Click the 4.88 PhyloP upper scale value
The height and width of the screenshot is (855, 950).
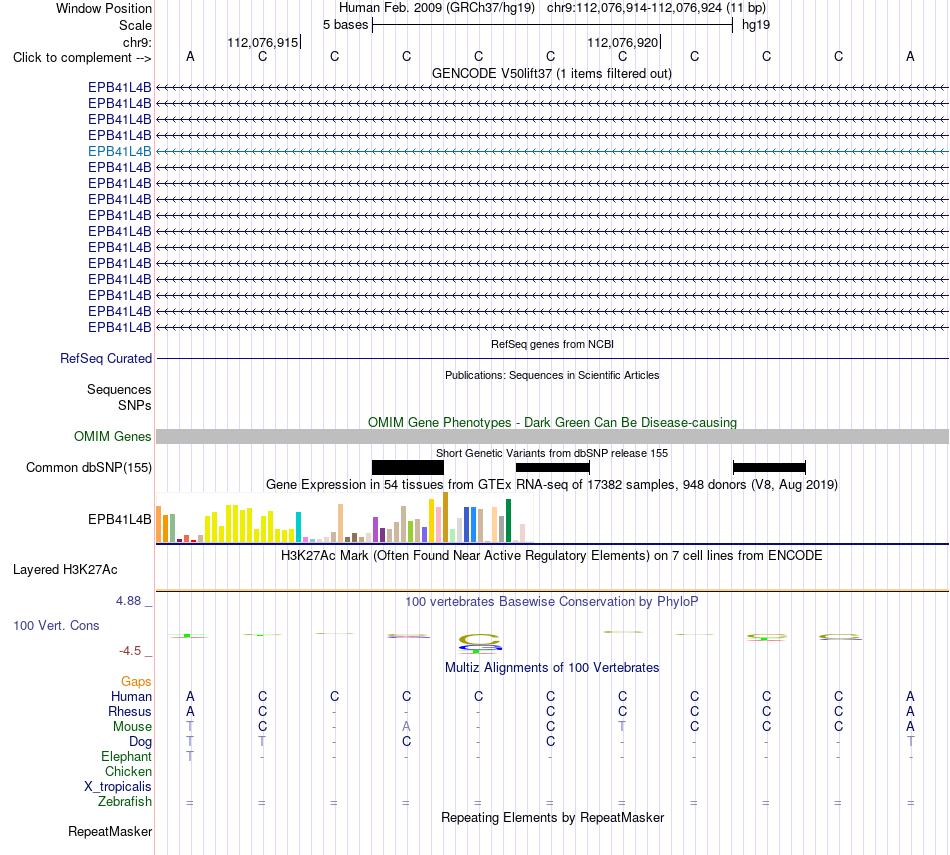[128, 600]
